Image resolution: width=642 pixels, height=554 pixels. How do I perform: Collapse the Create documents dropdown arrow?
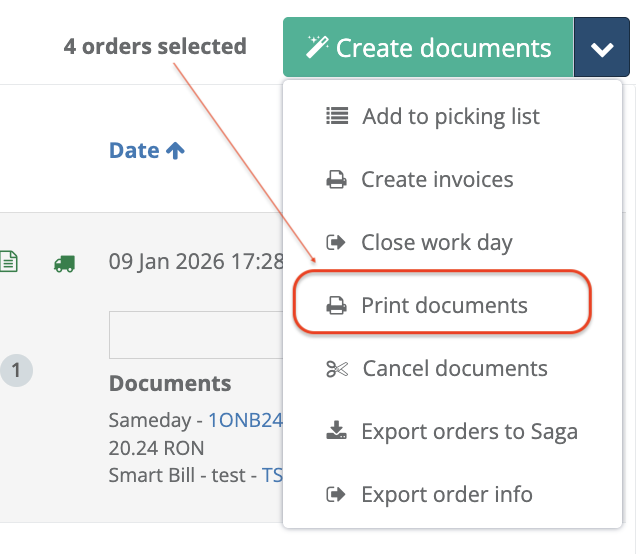[602, 48]
